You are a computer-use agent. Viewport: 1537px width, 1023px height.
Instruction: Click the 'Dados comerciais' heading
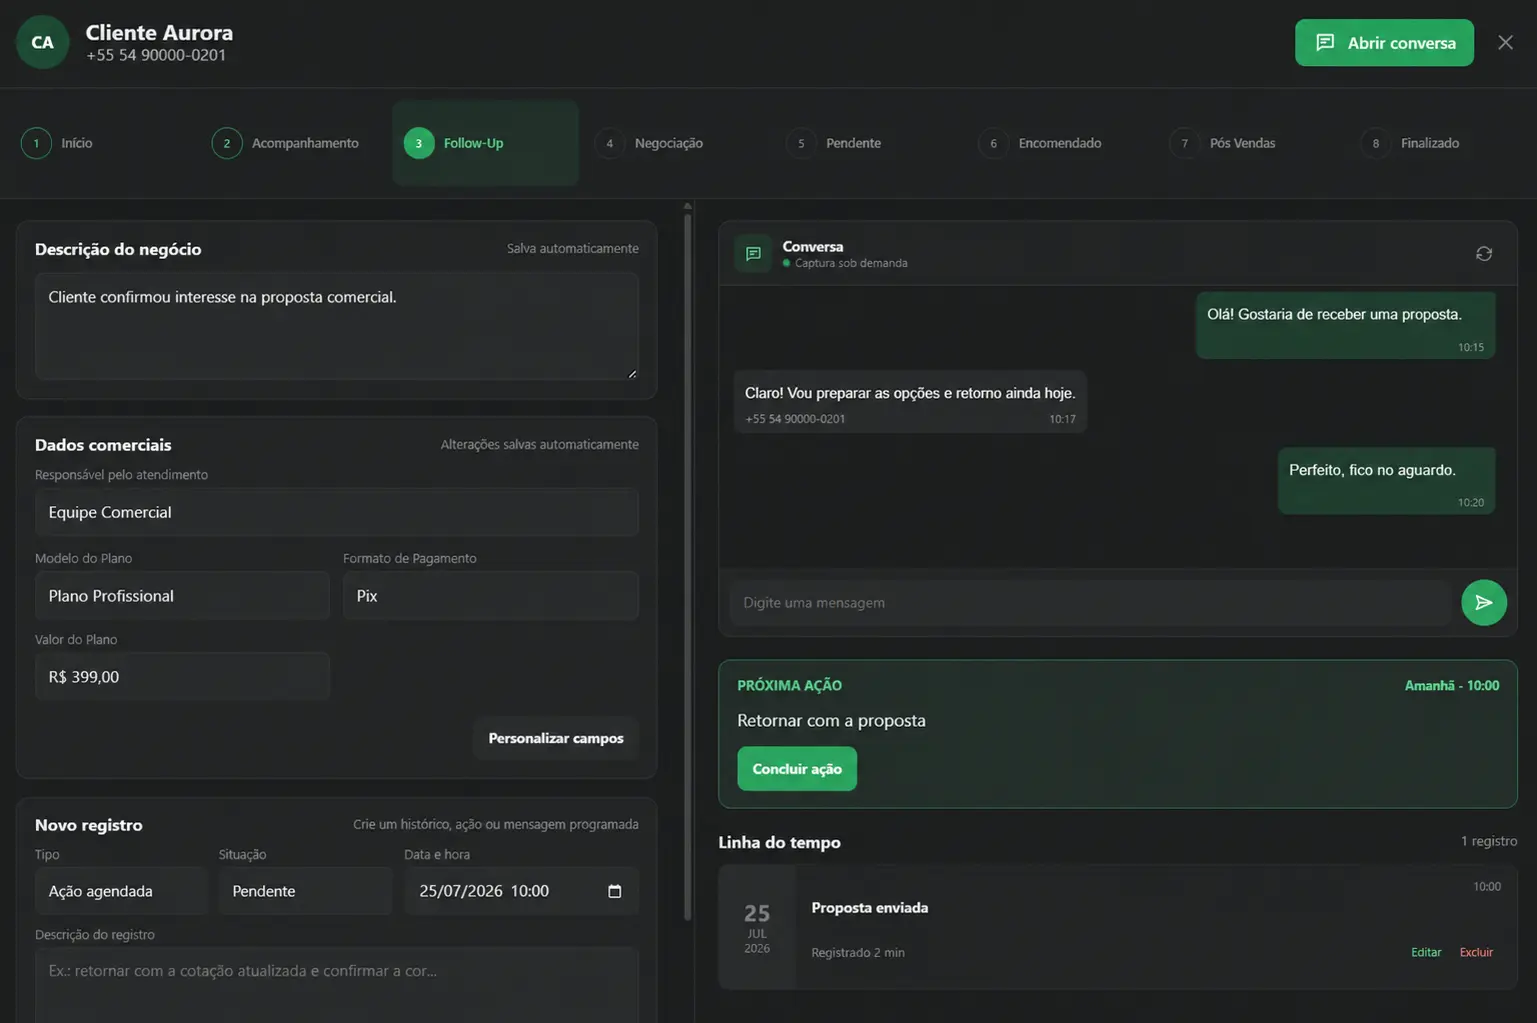tap(103, 445)
